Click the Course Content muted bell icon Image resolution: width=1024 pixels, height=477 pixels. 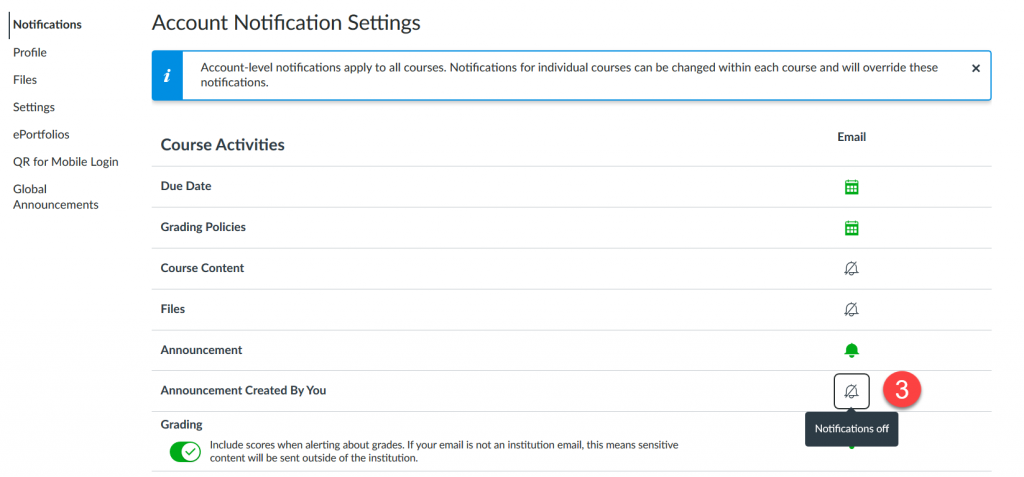click(x=851, y=268)
